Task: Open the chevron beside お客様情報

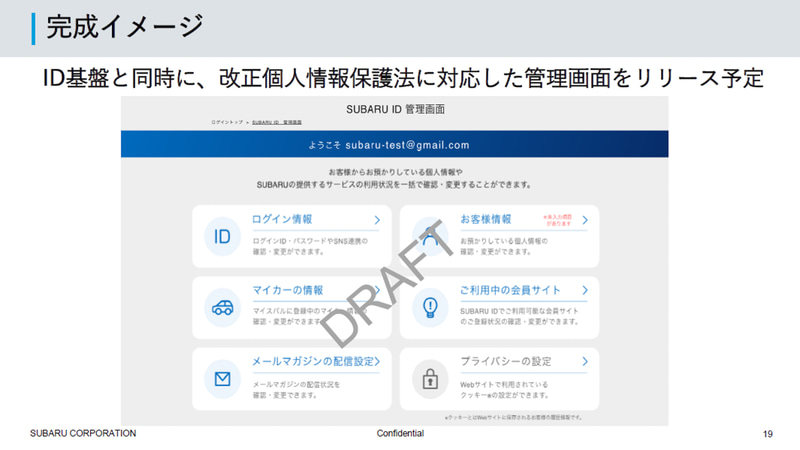Action: (585, 220)
